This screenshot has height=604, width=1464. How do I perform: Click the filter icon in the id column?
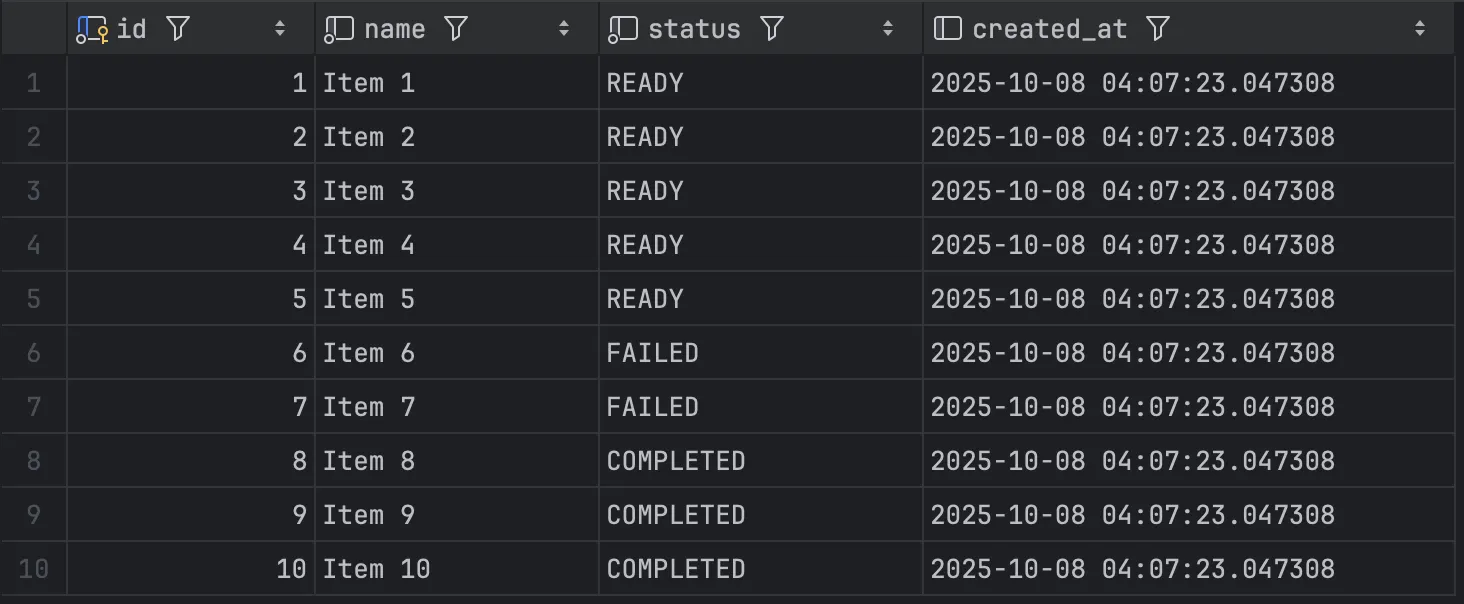tap(178, 29)
